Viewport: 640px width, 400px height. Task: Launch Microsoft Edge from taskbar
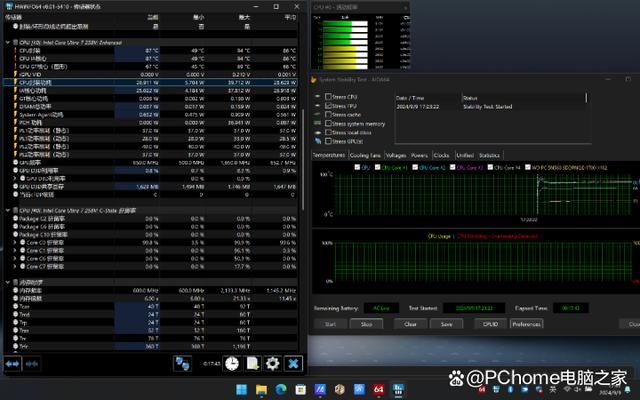click(x=281, y=389)
